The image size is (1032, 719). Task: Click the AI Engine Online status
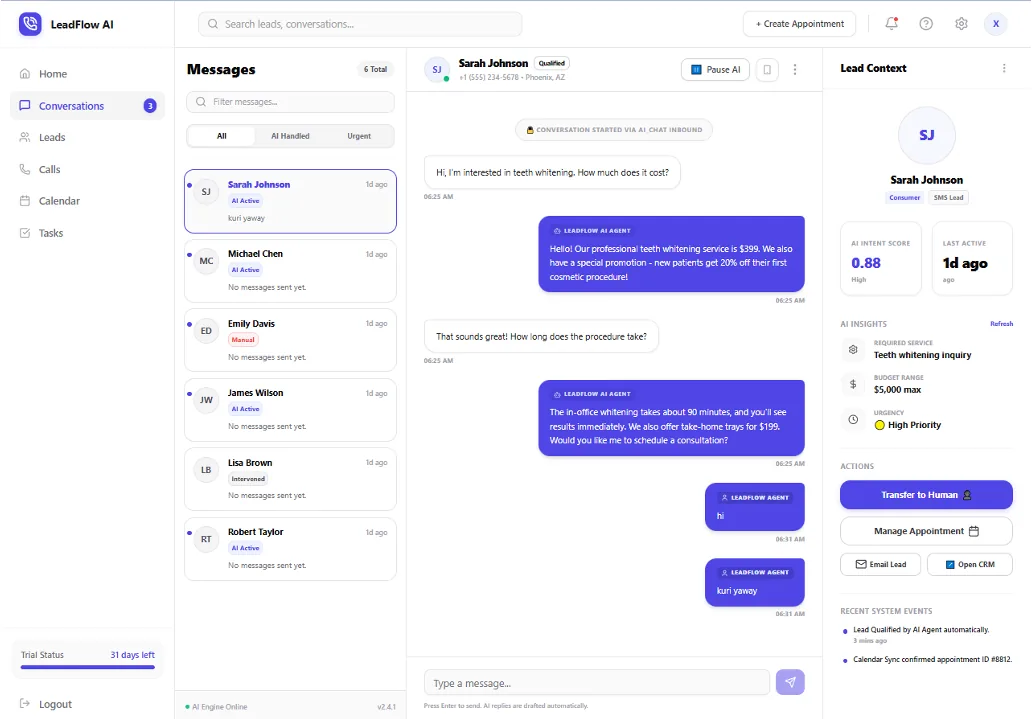[217, 706]
